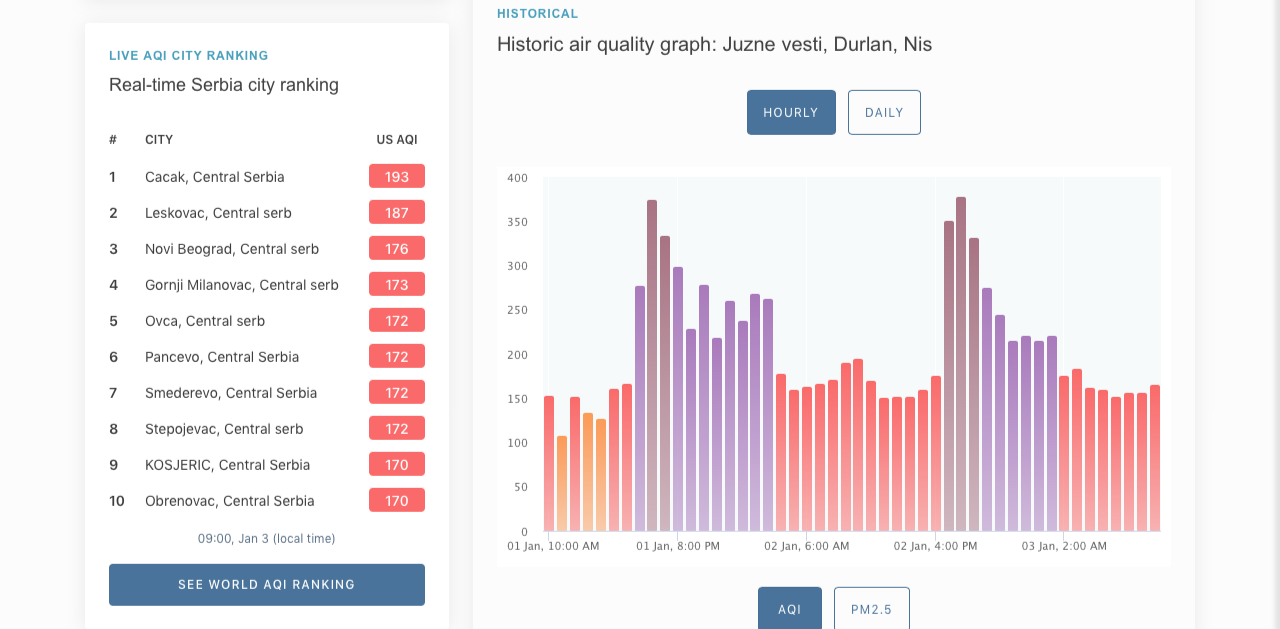1280x629 pixels.
Task: Click the 193 AQI badge for Cacak
Action: point(397,177)
